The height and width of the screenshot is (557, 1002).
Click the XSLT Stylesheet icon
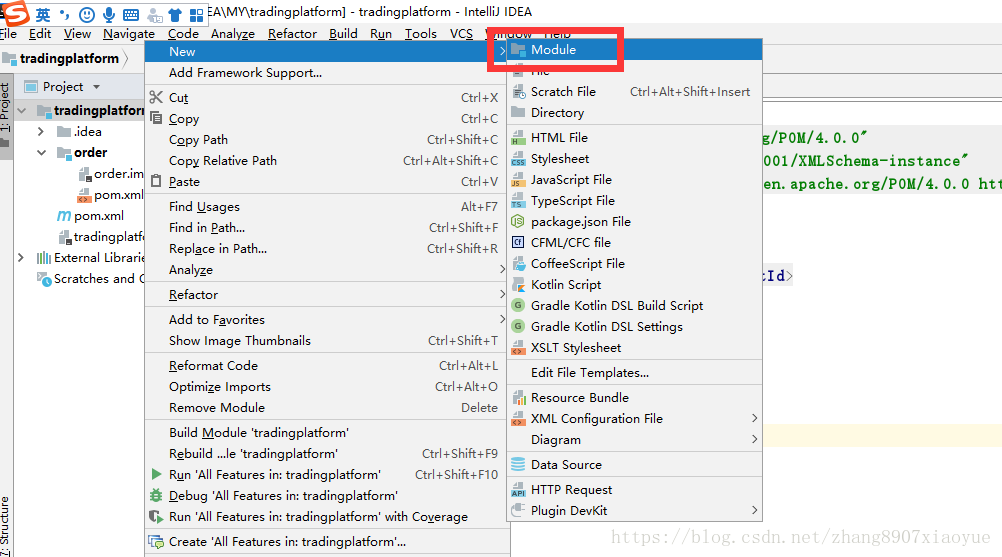point(518,347)
